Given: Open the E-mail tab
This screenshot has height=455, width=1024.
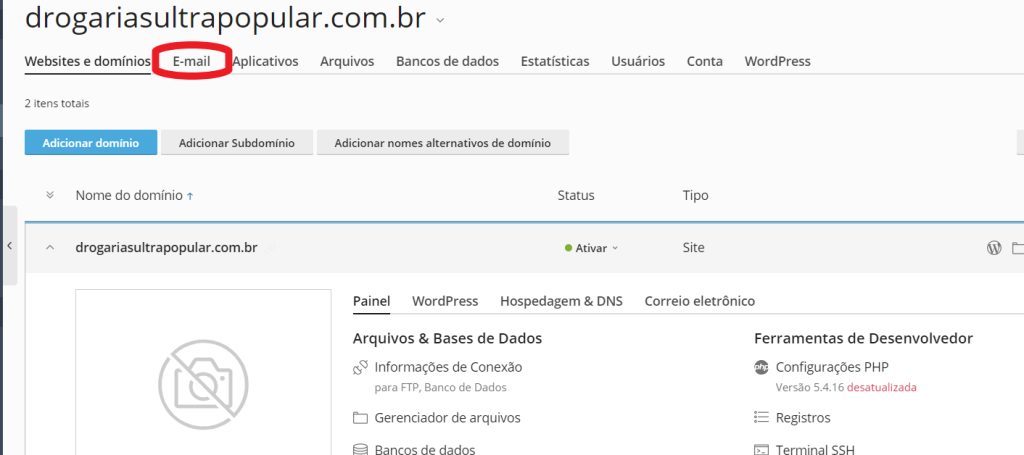Looking at the screenshot, I should coord(191,61).
